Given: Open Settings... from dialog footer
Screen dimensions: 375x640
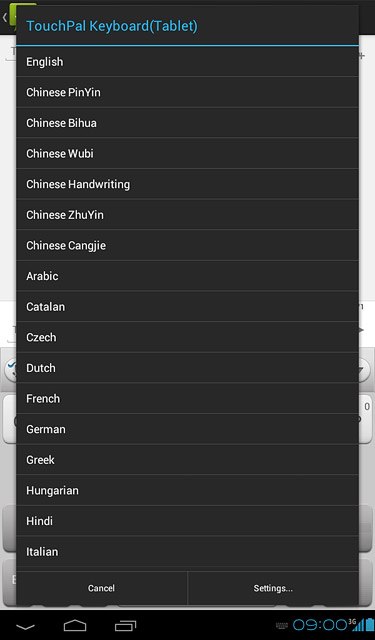Looking at the screenshot, I should (273, 588).
